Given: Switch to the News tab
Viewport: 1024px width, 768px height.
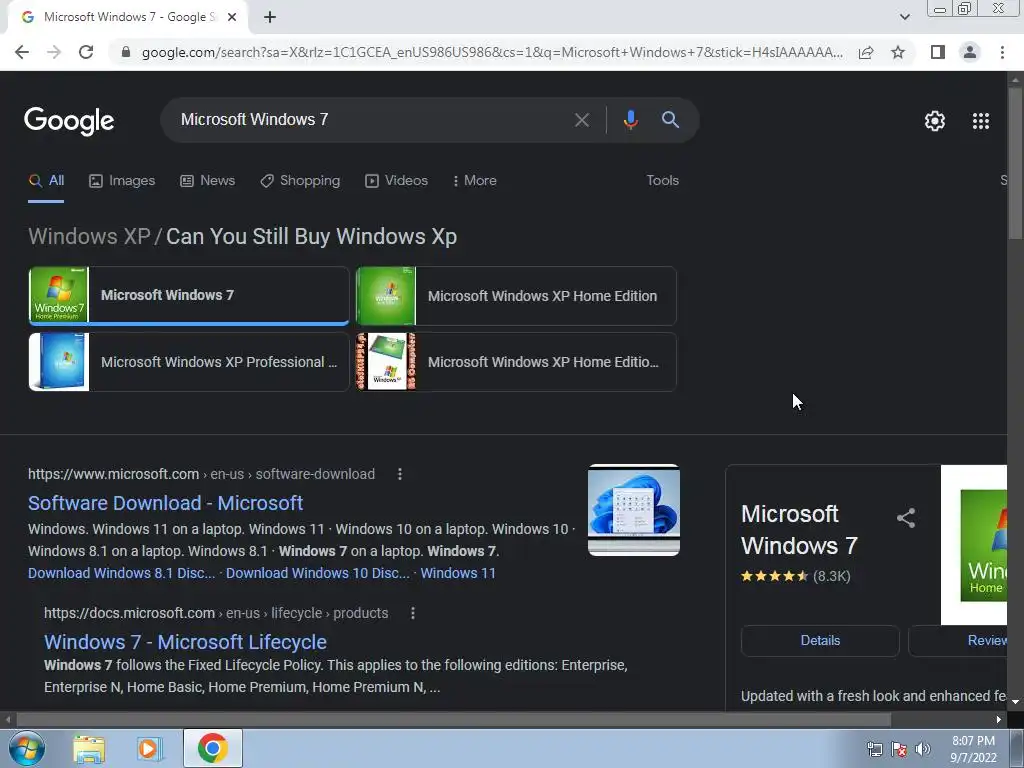Looking at the screenshot, I should [x=208, y=181].
